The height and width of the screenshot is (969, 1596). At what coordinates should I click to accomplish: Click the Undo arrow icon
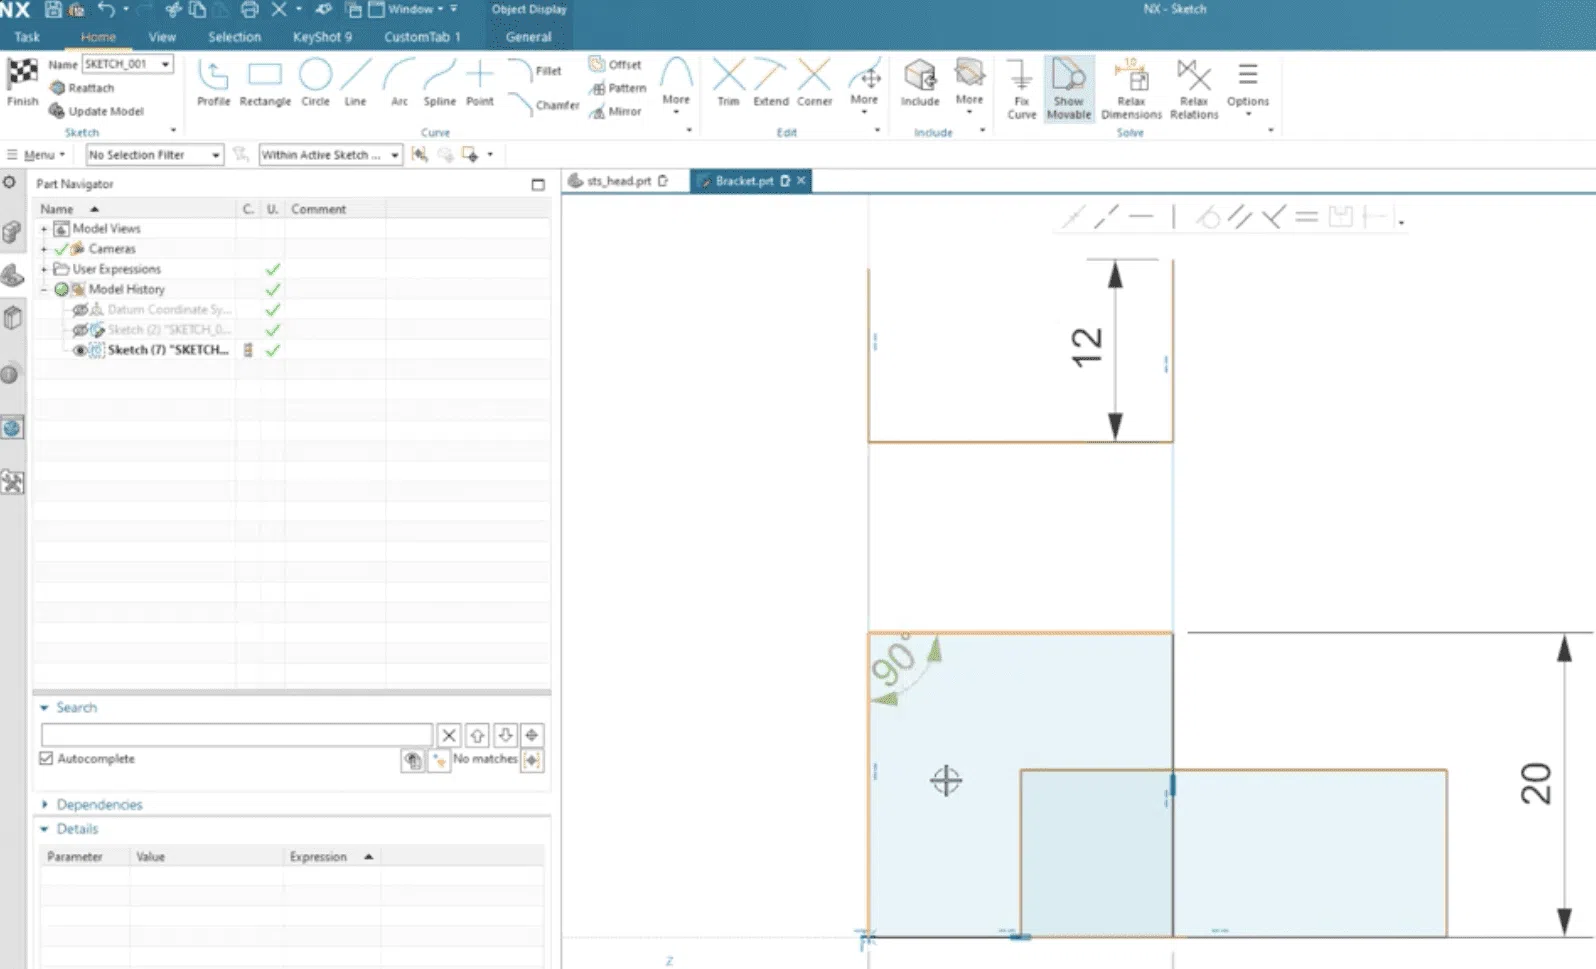point(107,9)
